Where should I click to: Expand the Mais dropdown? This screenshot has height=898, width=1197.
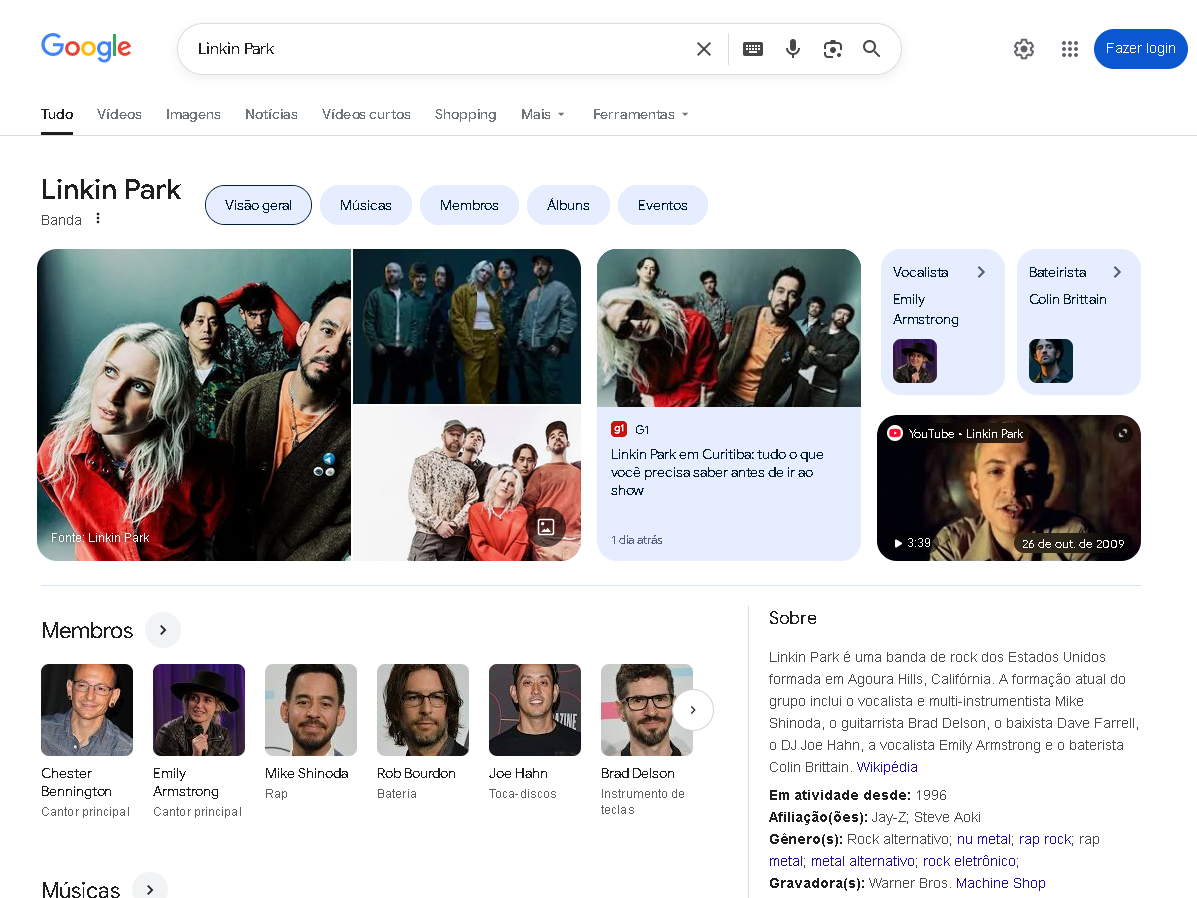(543, 114)
